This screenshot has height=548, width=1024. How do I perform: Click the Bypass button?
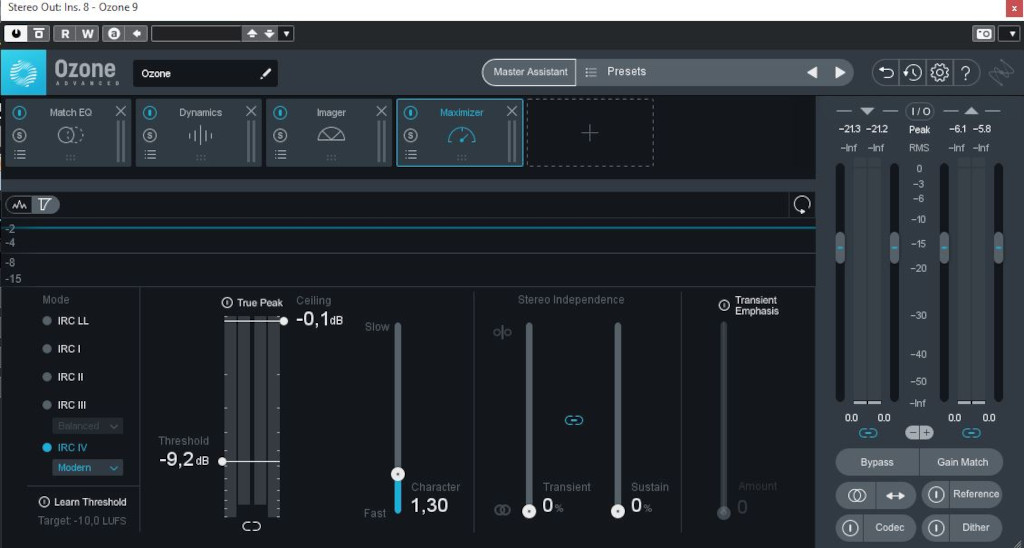(876, 462)
